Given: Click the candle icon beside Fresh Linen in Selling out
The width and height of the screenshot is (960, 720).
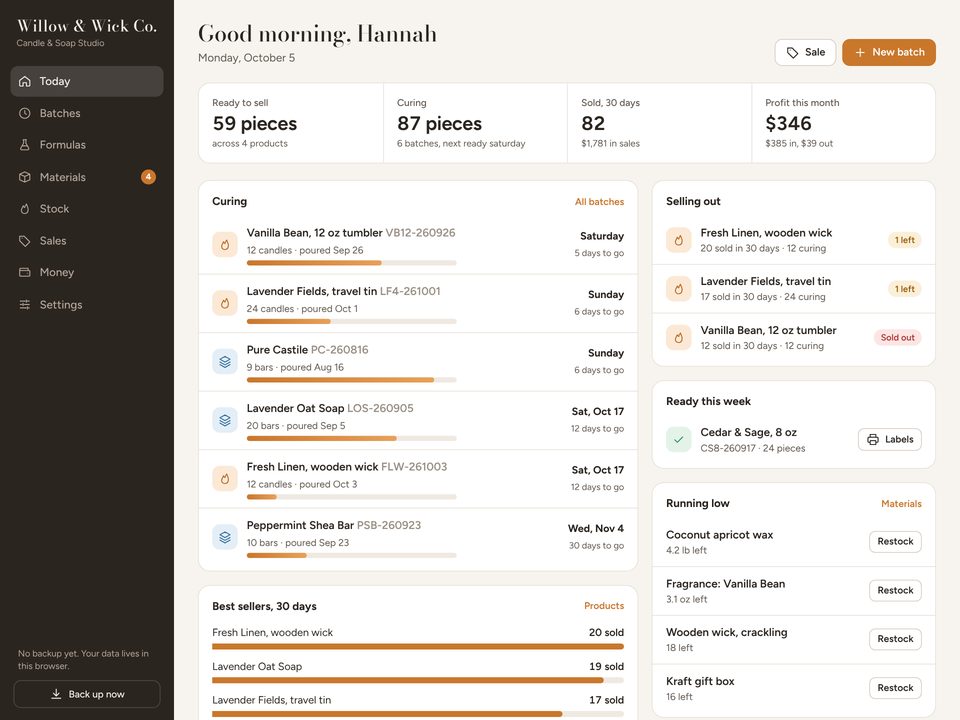Looking at the screenshot, I should point(678,240).
